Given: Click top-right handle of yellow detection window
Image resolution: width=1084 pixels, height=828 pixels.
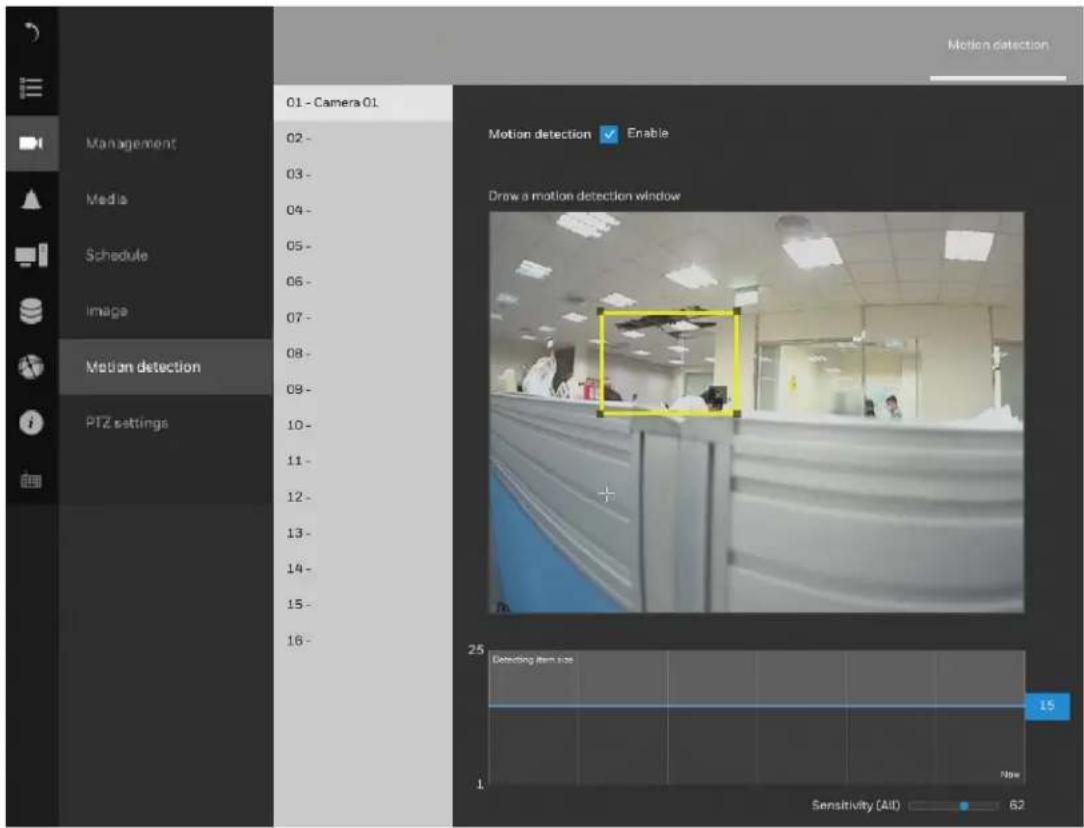Looking at the screenshot, I should (x=738, y=312).
